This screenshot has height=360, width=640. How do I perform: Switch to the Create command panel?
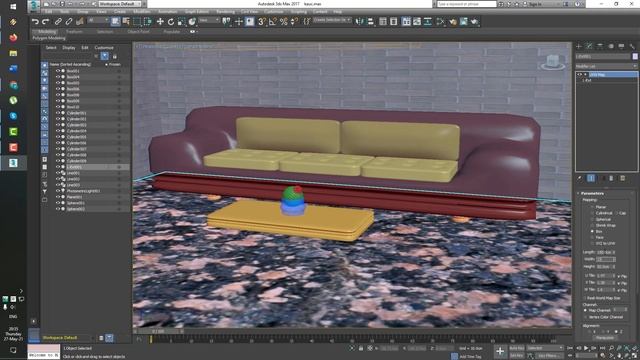click(579, 46)
